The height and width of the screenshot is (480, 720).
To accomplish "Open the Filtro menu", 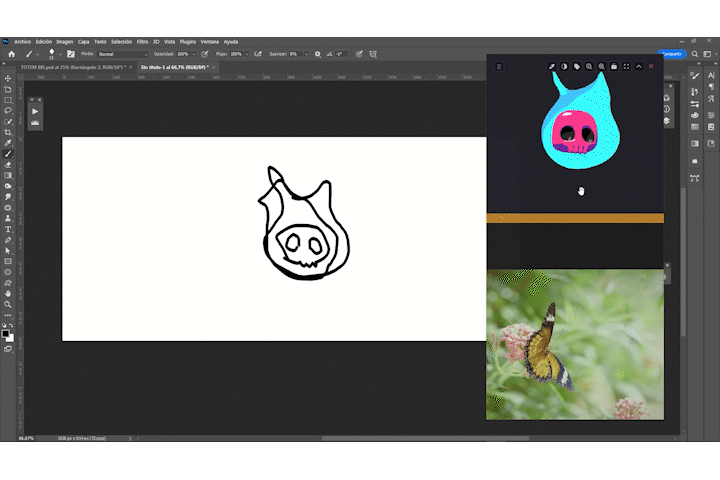I will coord(142,42).
